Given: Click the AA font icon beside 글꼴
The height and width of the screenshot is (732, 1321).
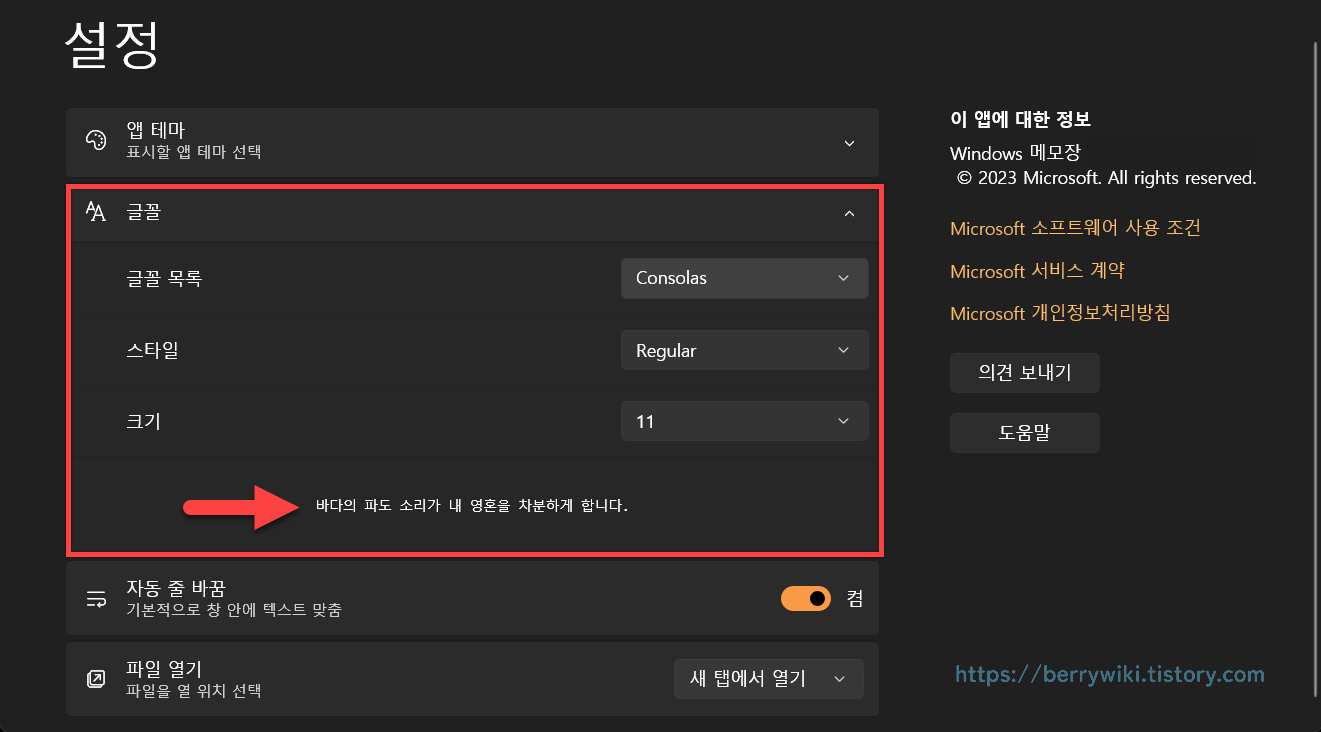Looking at the screenshot, I should 95,212.
